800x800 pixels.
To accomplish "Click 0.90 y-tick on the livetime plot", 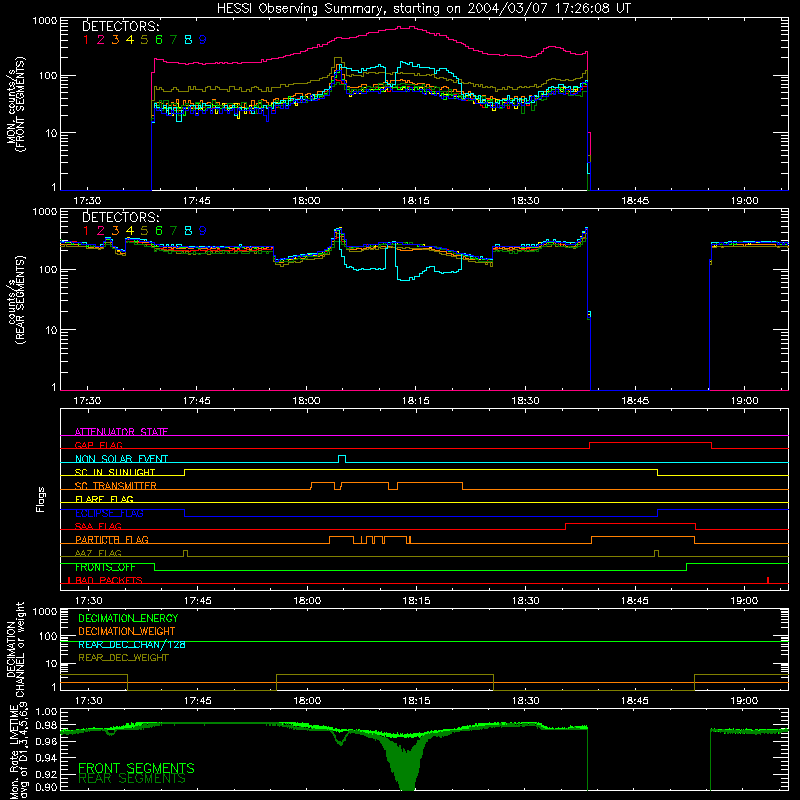I will tap(46, 787).
